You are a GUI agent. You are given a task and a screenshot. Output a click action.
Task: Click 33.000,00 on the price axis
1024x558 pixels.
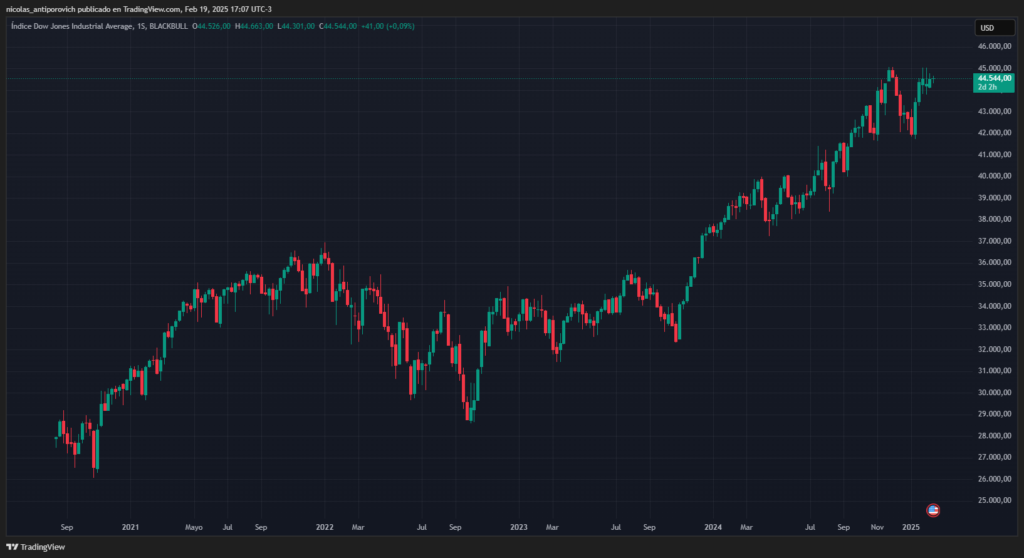[995, 327]
